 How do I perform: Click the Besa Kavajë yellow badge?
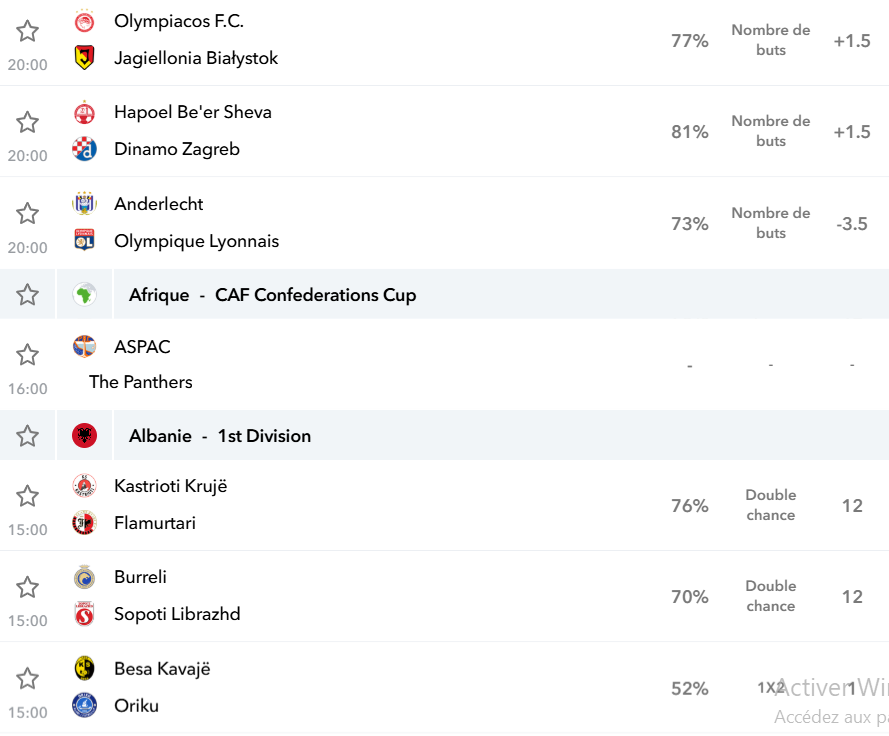(x=84, y=669)
